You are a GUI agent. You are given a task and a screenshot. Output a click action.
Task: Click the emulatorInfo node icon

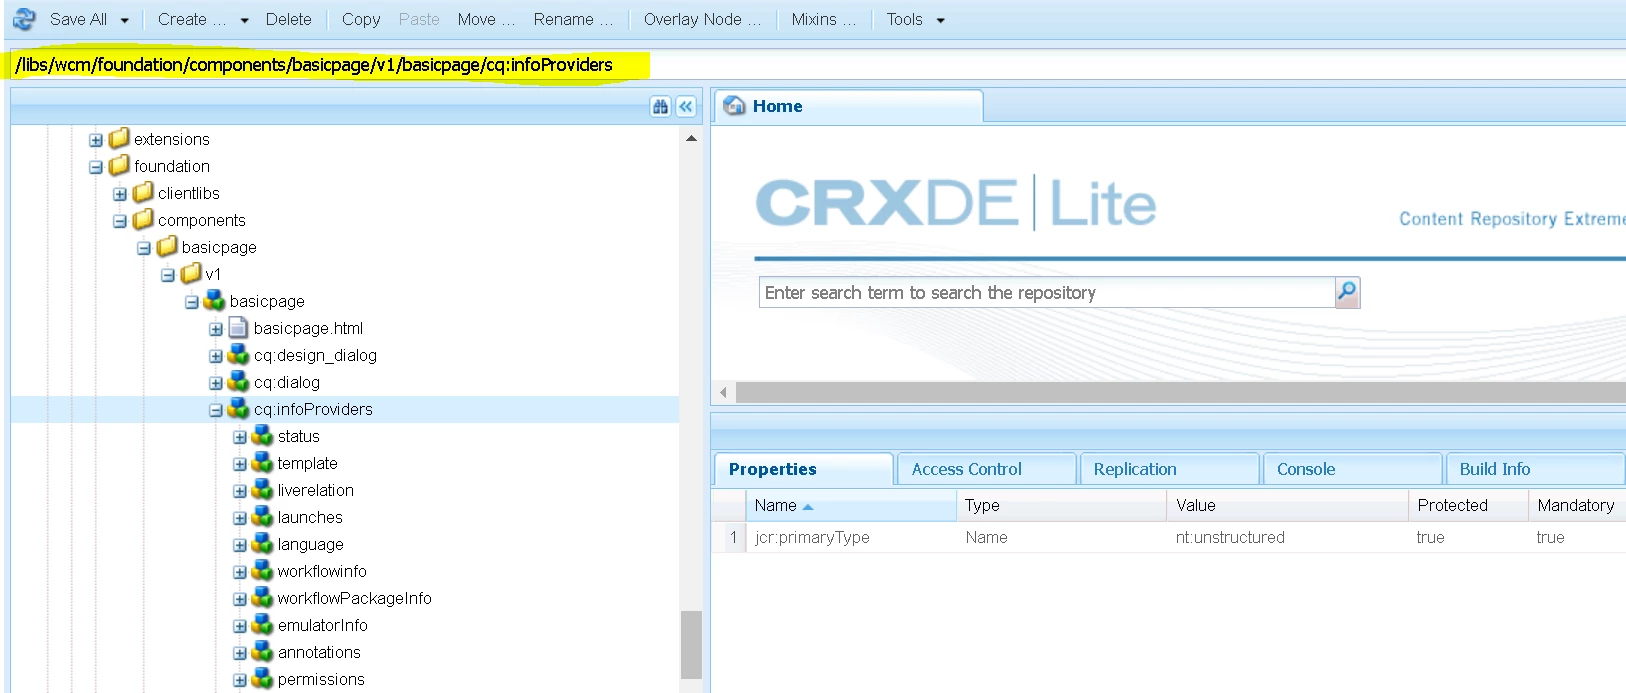coord(262,624)
